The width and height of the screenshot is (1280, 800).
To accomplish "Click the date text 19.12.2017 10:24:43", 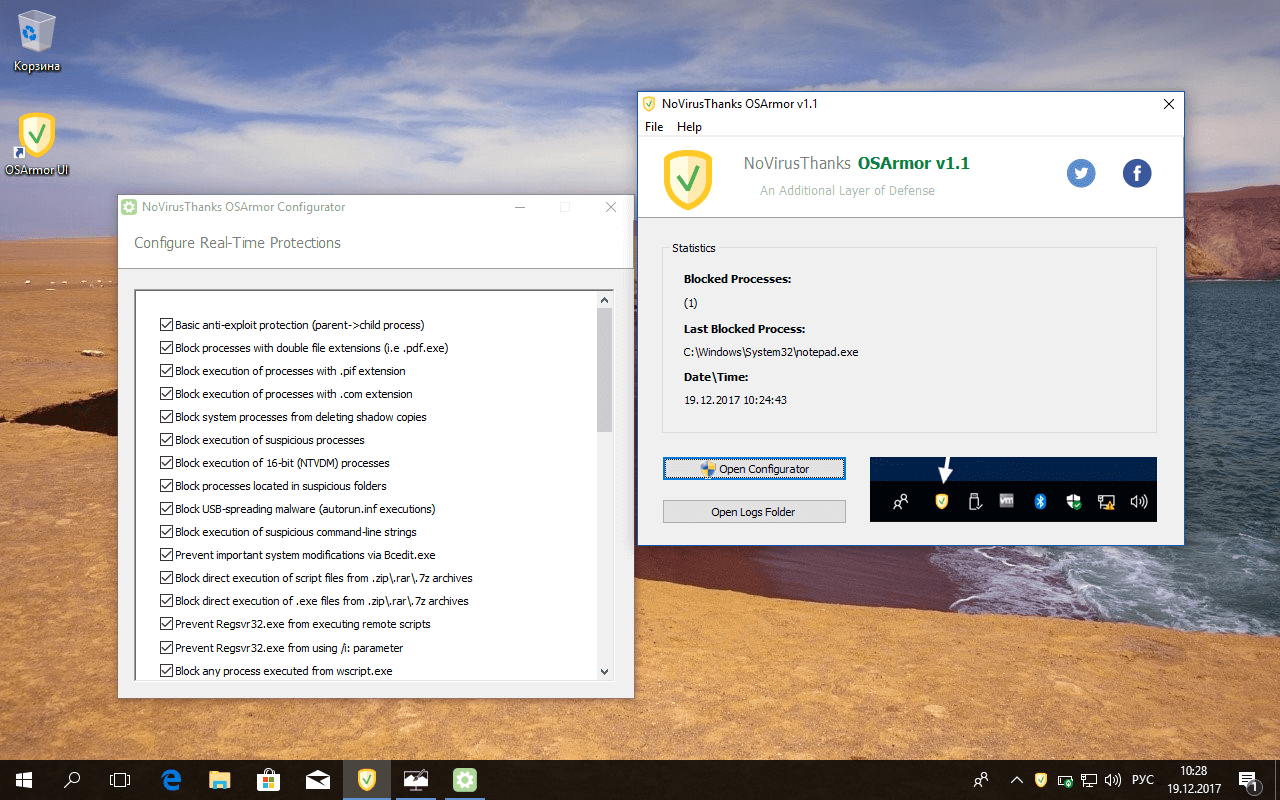I will 735,400.
